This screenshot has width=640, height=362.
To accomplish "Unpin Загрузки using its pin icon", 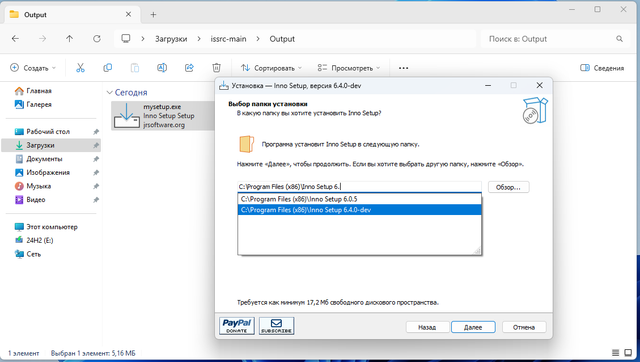I will pos(96,145).
